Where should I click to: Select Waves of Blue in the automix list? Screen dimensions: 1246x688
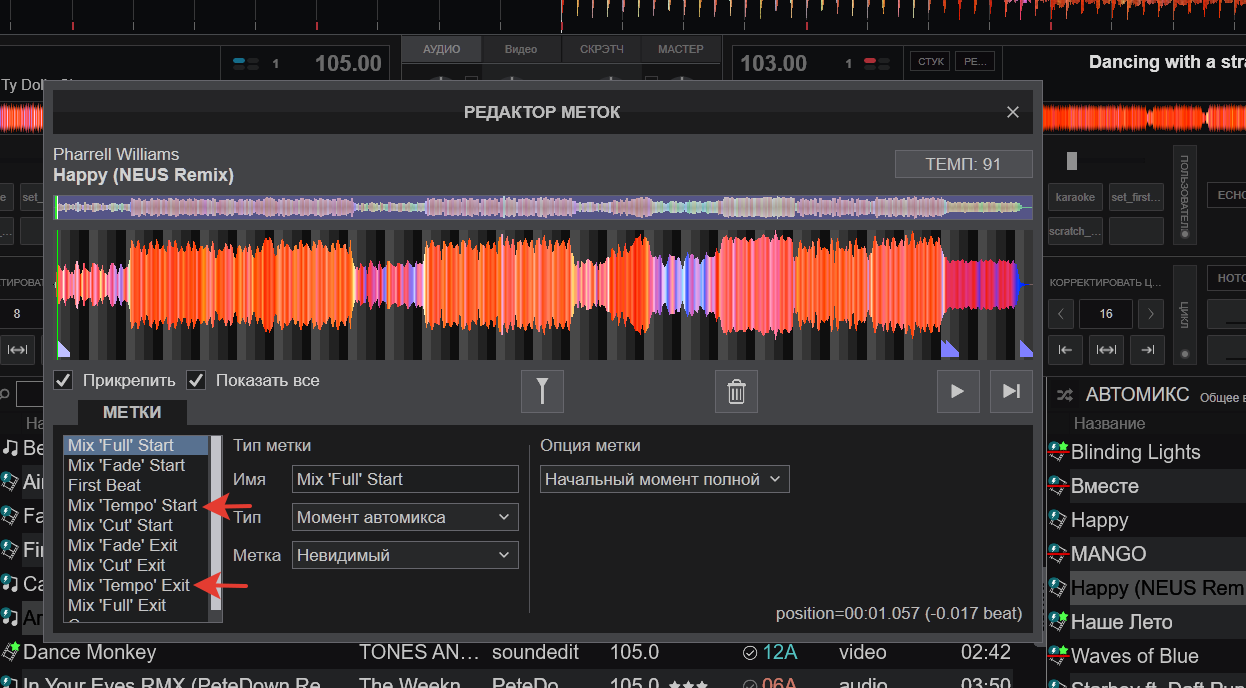click(x=1135, y=656)
